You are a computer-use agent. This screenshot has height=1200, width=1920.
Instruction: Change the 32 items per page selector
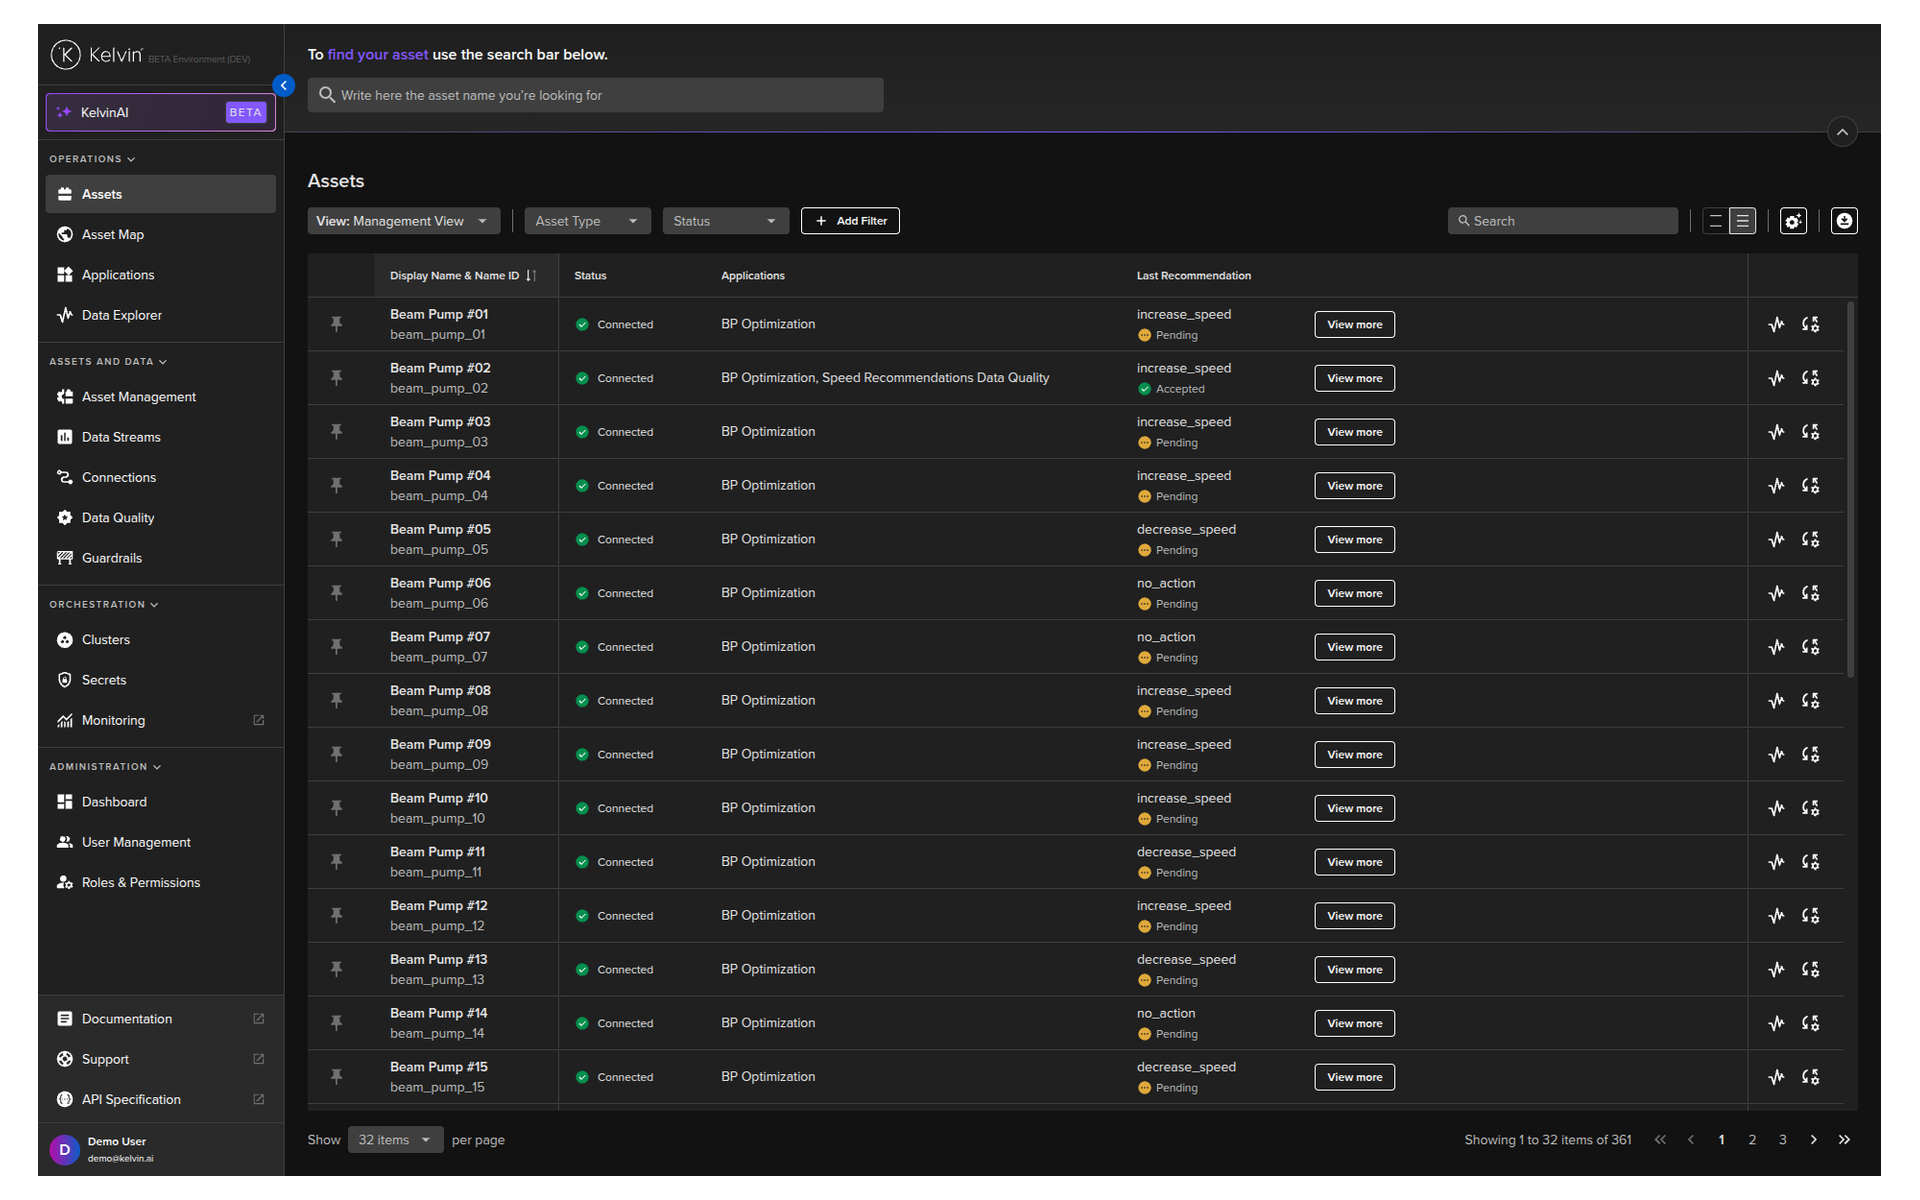395,1140
